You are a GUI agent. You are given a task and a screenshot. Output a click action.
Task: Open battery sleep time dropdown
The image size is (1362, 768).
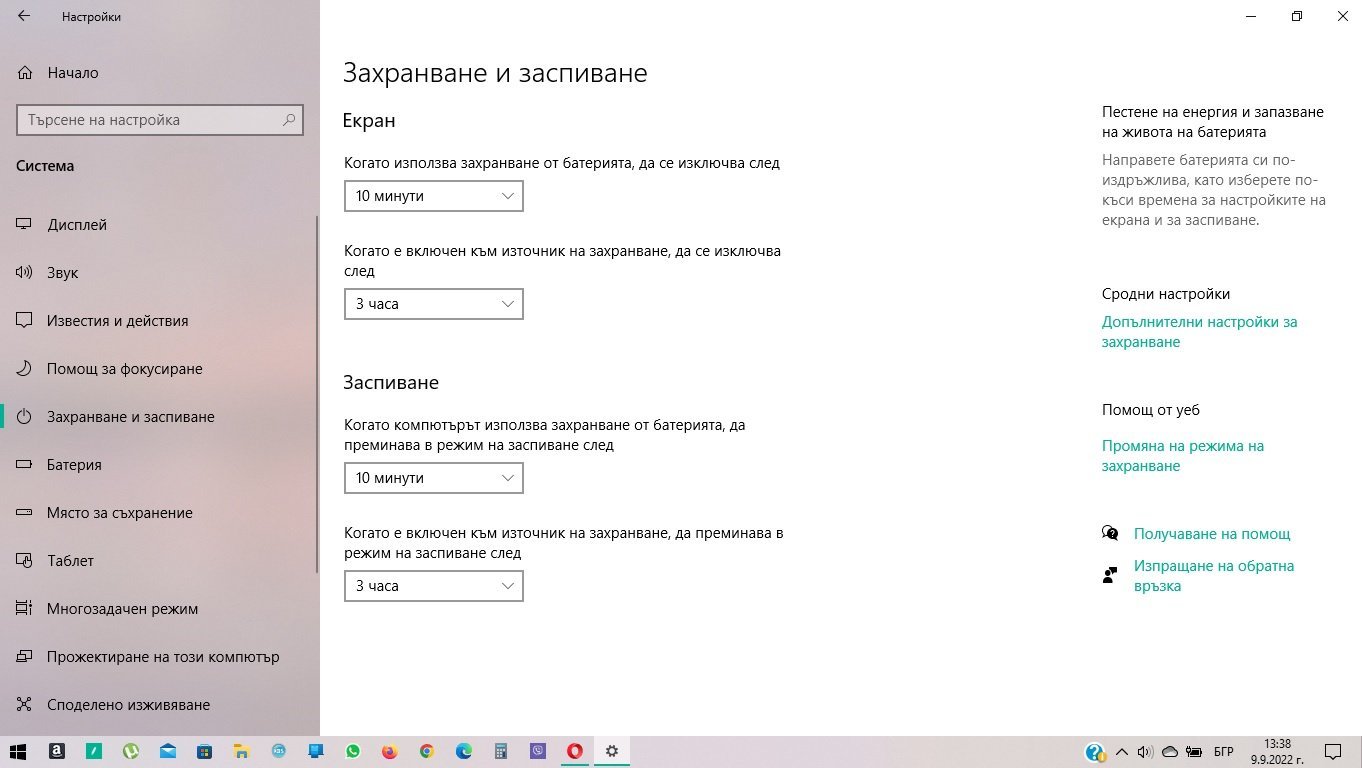pyautogui.click(x=433, y=478)
